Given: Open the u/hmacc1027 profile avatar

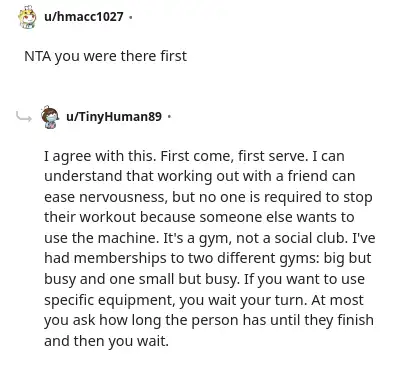Looking at the screenshot, I should coord(27,17).
